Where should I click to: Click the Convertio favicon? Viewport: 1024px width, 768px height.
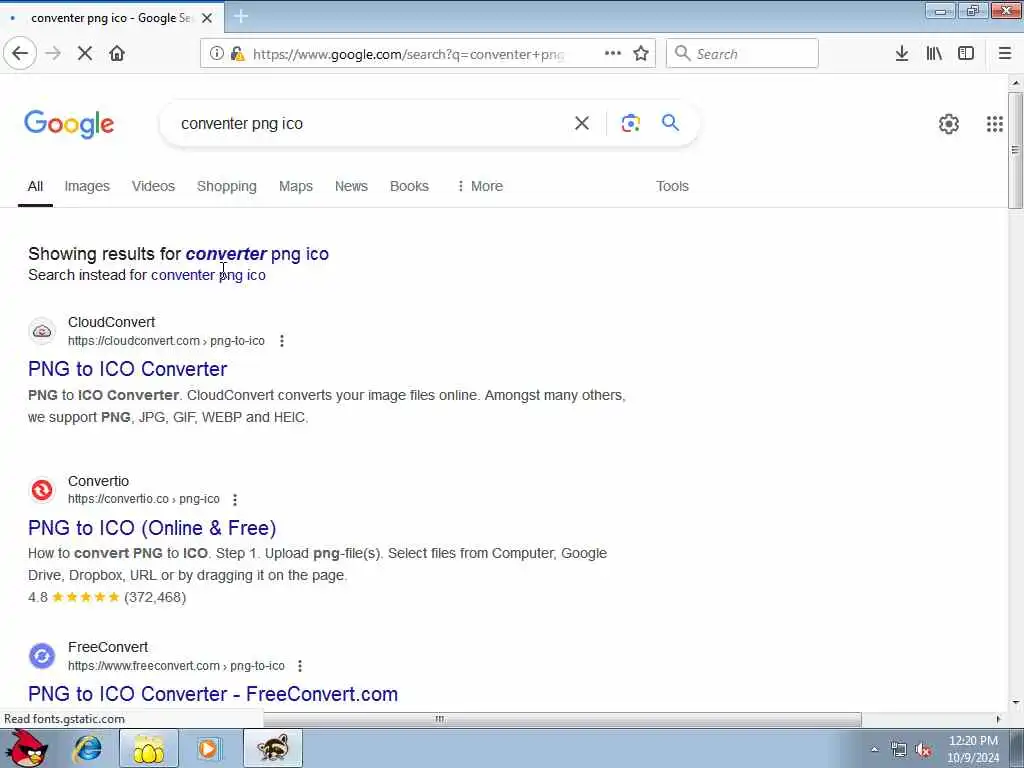click(x=42, y=490)
